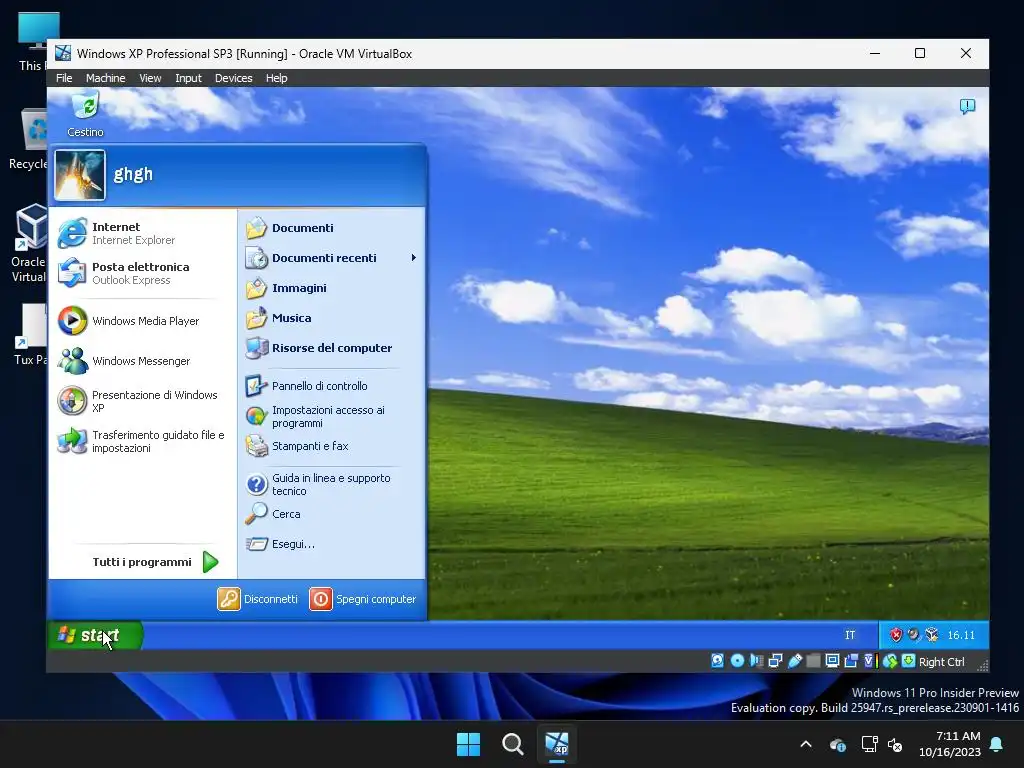
Task: Click the XP start button
Action: point(95,635)
